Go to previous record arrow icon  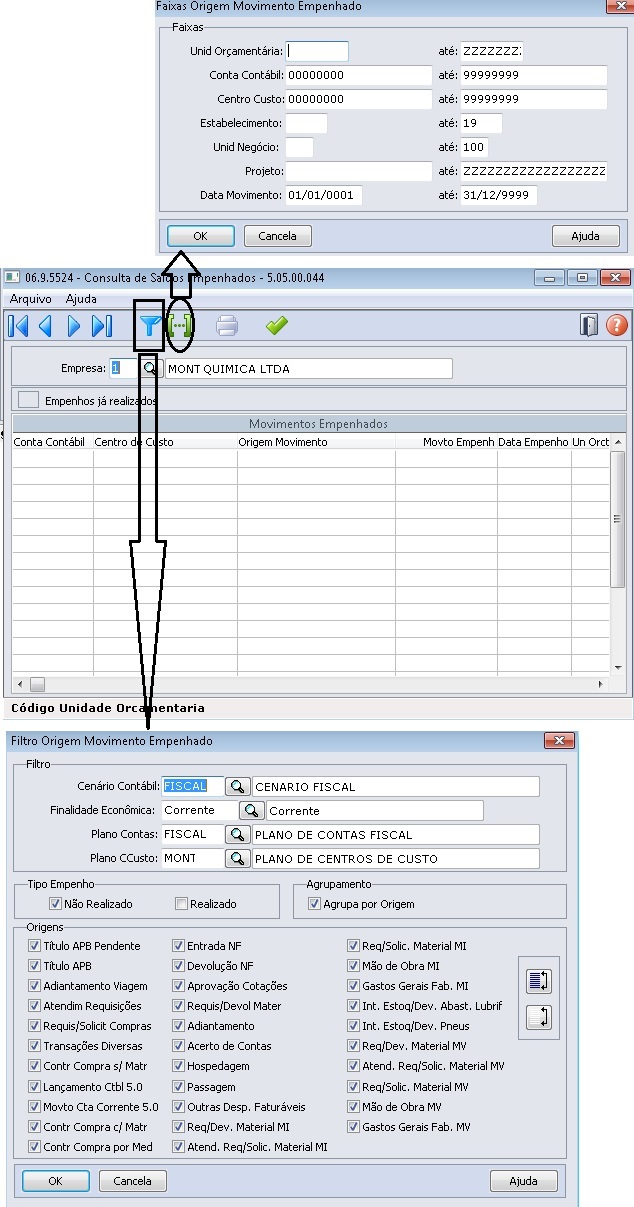tap(45, 326)
